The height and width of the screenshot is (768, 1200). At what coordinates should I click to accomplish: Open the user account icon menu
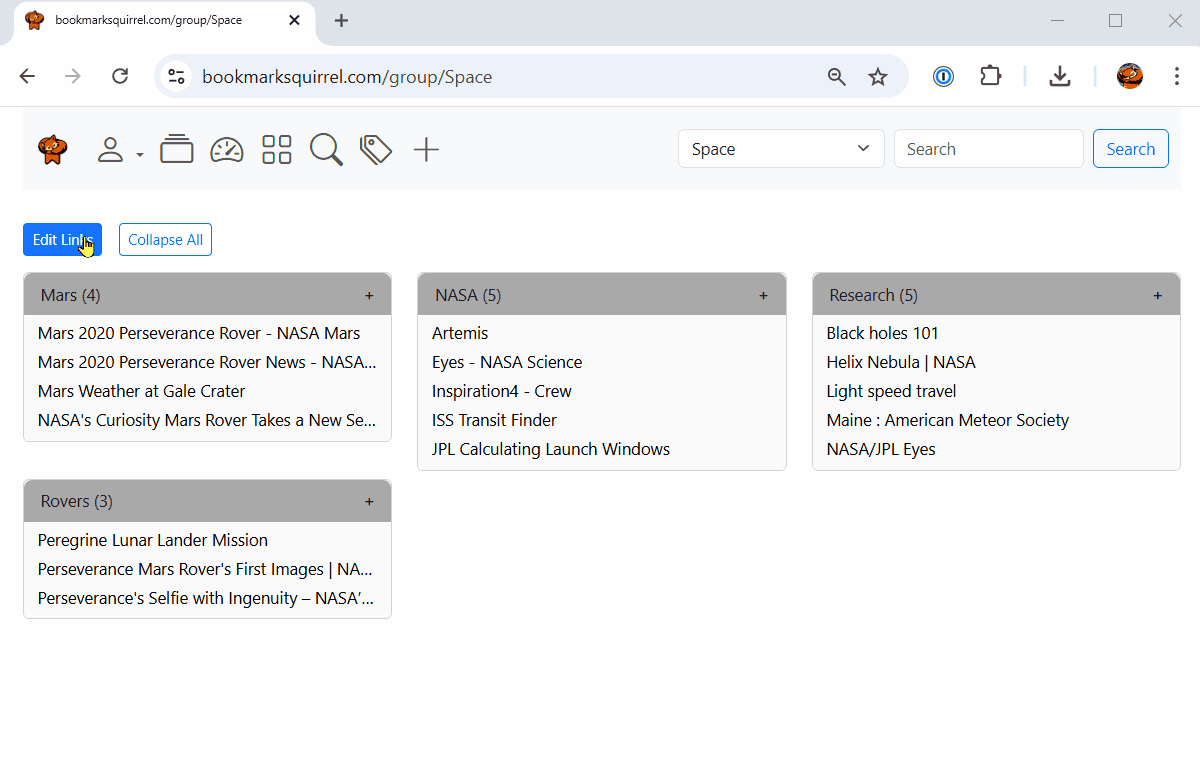(110, 150)
